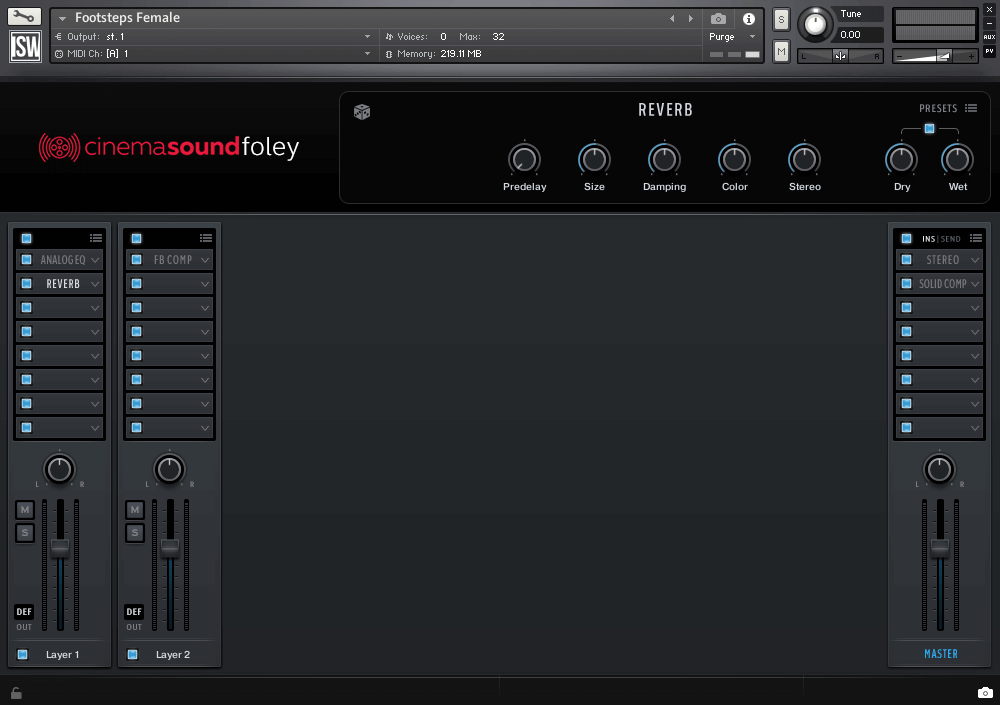Image resolution: width=1000 pixels, height=705 pixels.
Task: Go to previous instrument arrow
Action: [x=672, y=19]
